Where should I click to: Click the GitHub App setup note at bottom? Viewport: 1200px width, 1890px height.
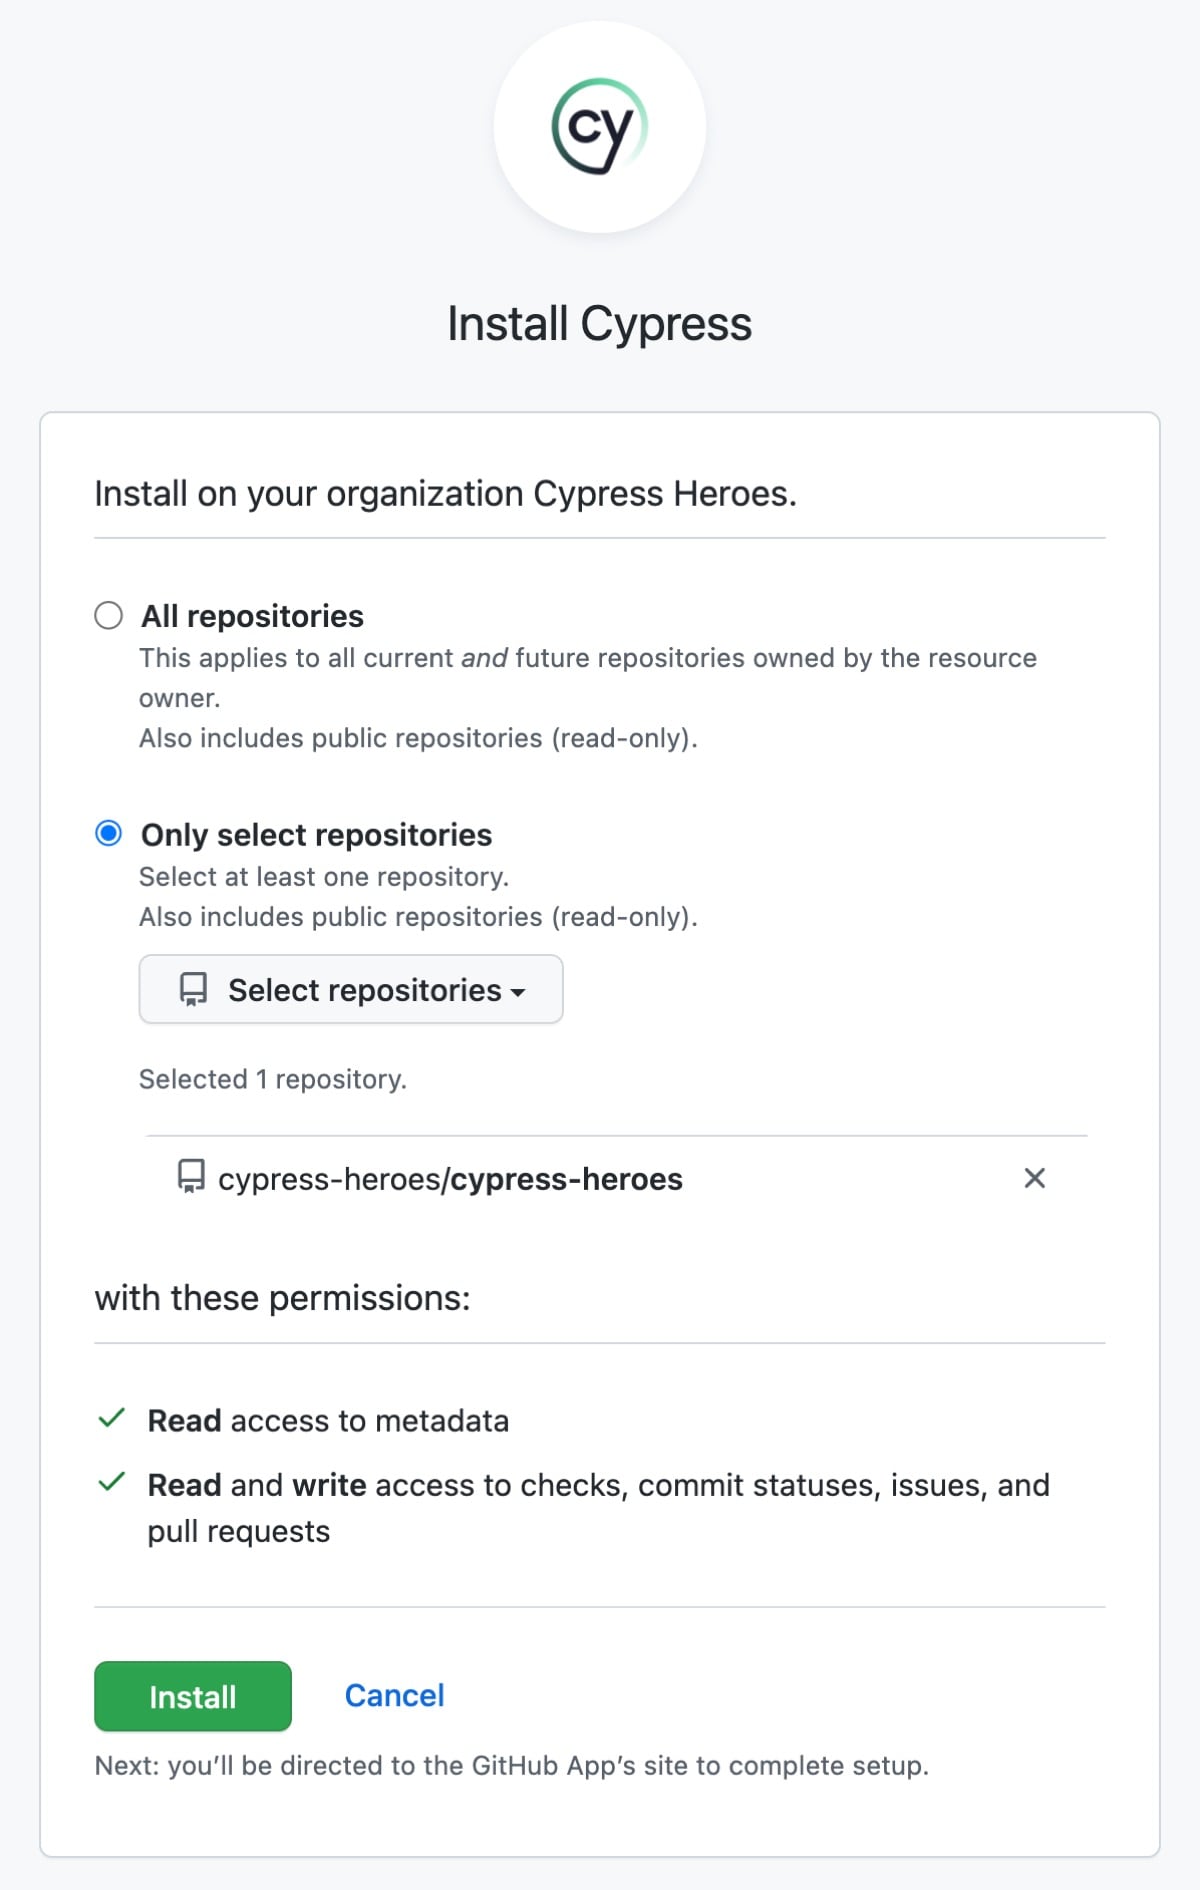(x=511, y=1765)
